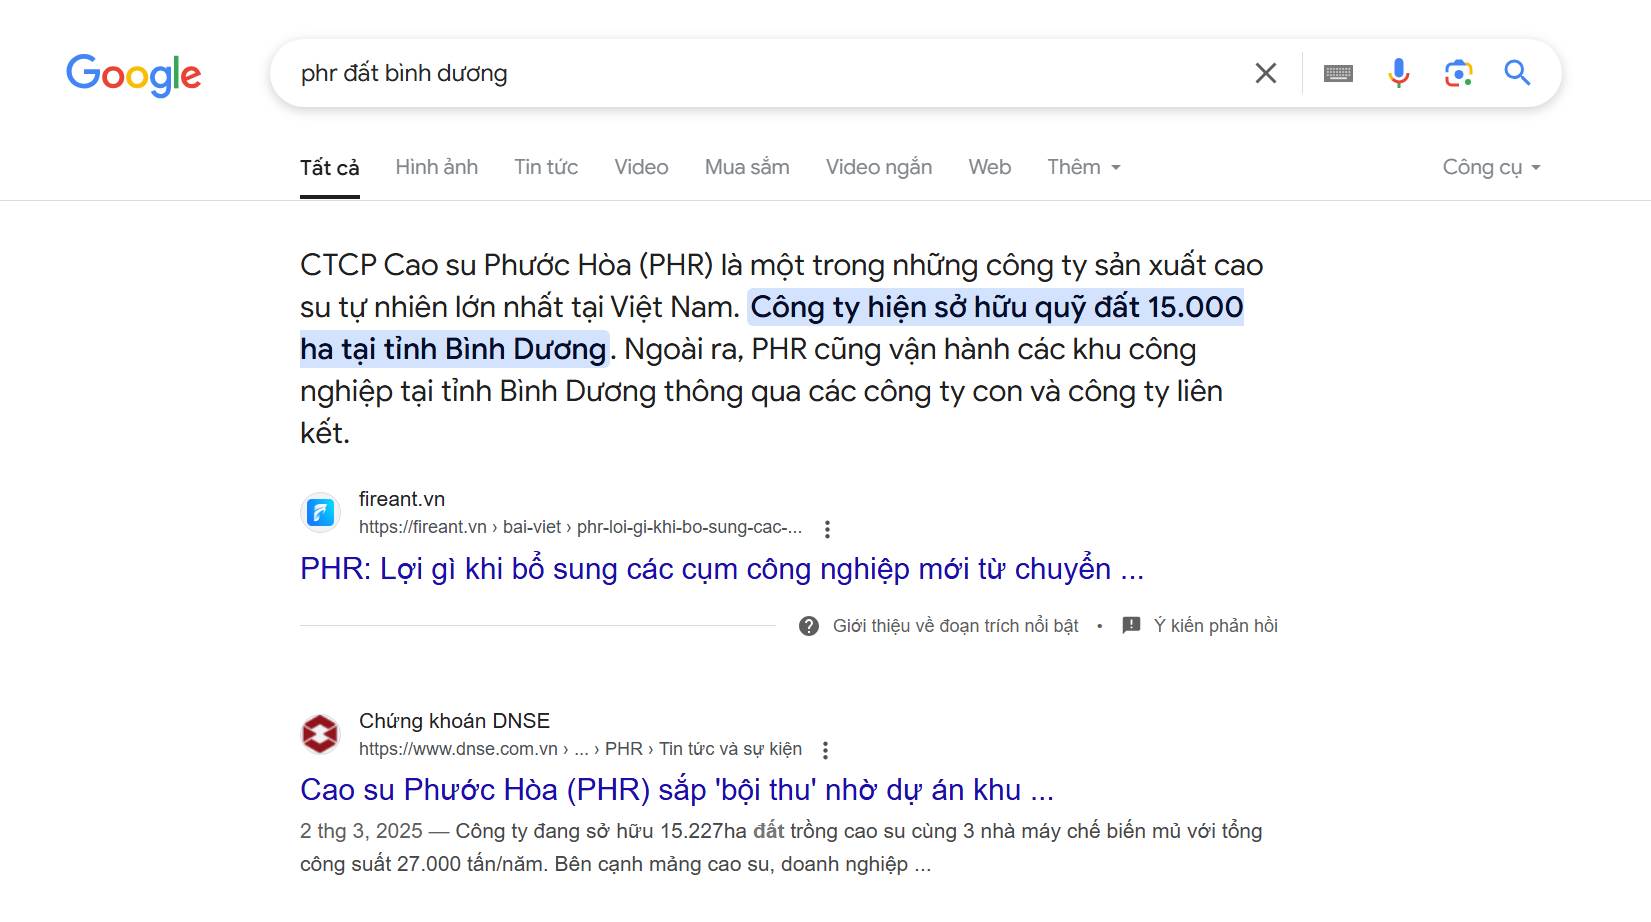Click the highlighted 'quỹ đất 15.000' snippet text
The width and height of the screenshot is (1651, 922).
pos(1139,307)
